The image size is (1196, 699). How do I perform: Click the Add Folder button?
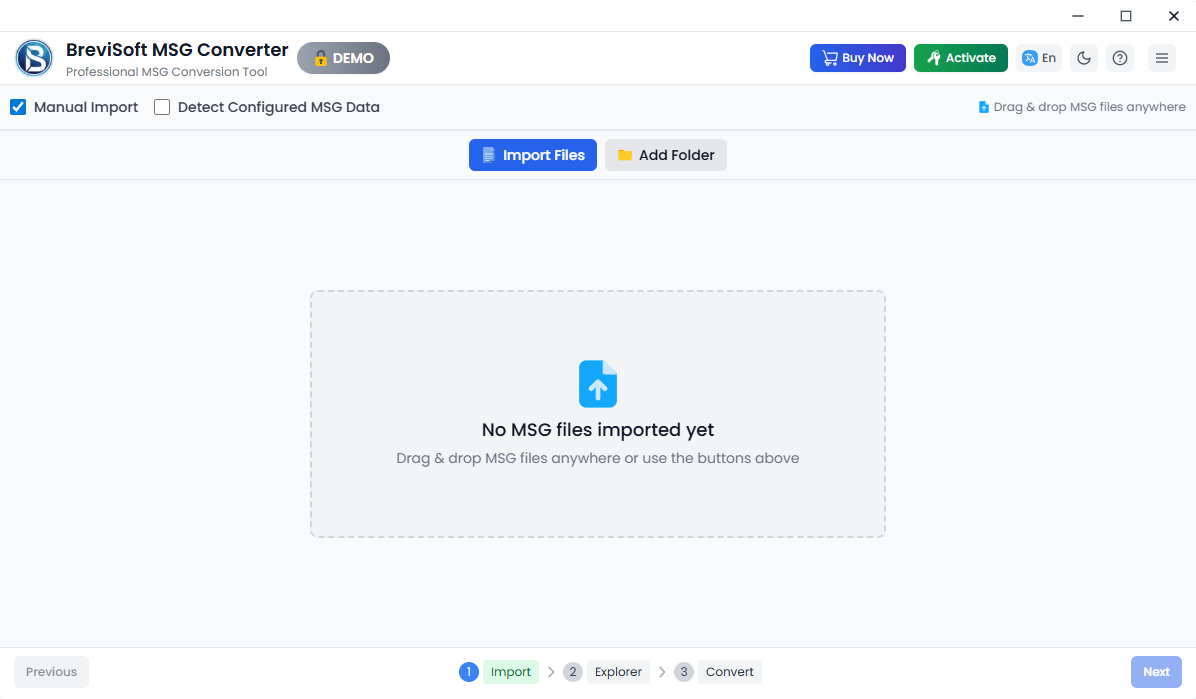tap(665, 155)
